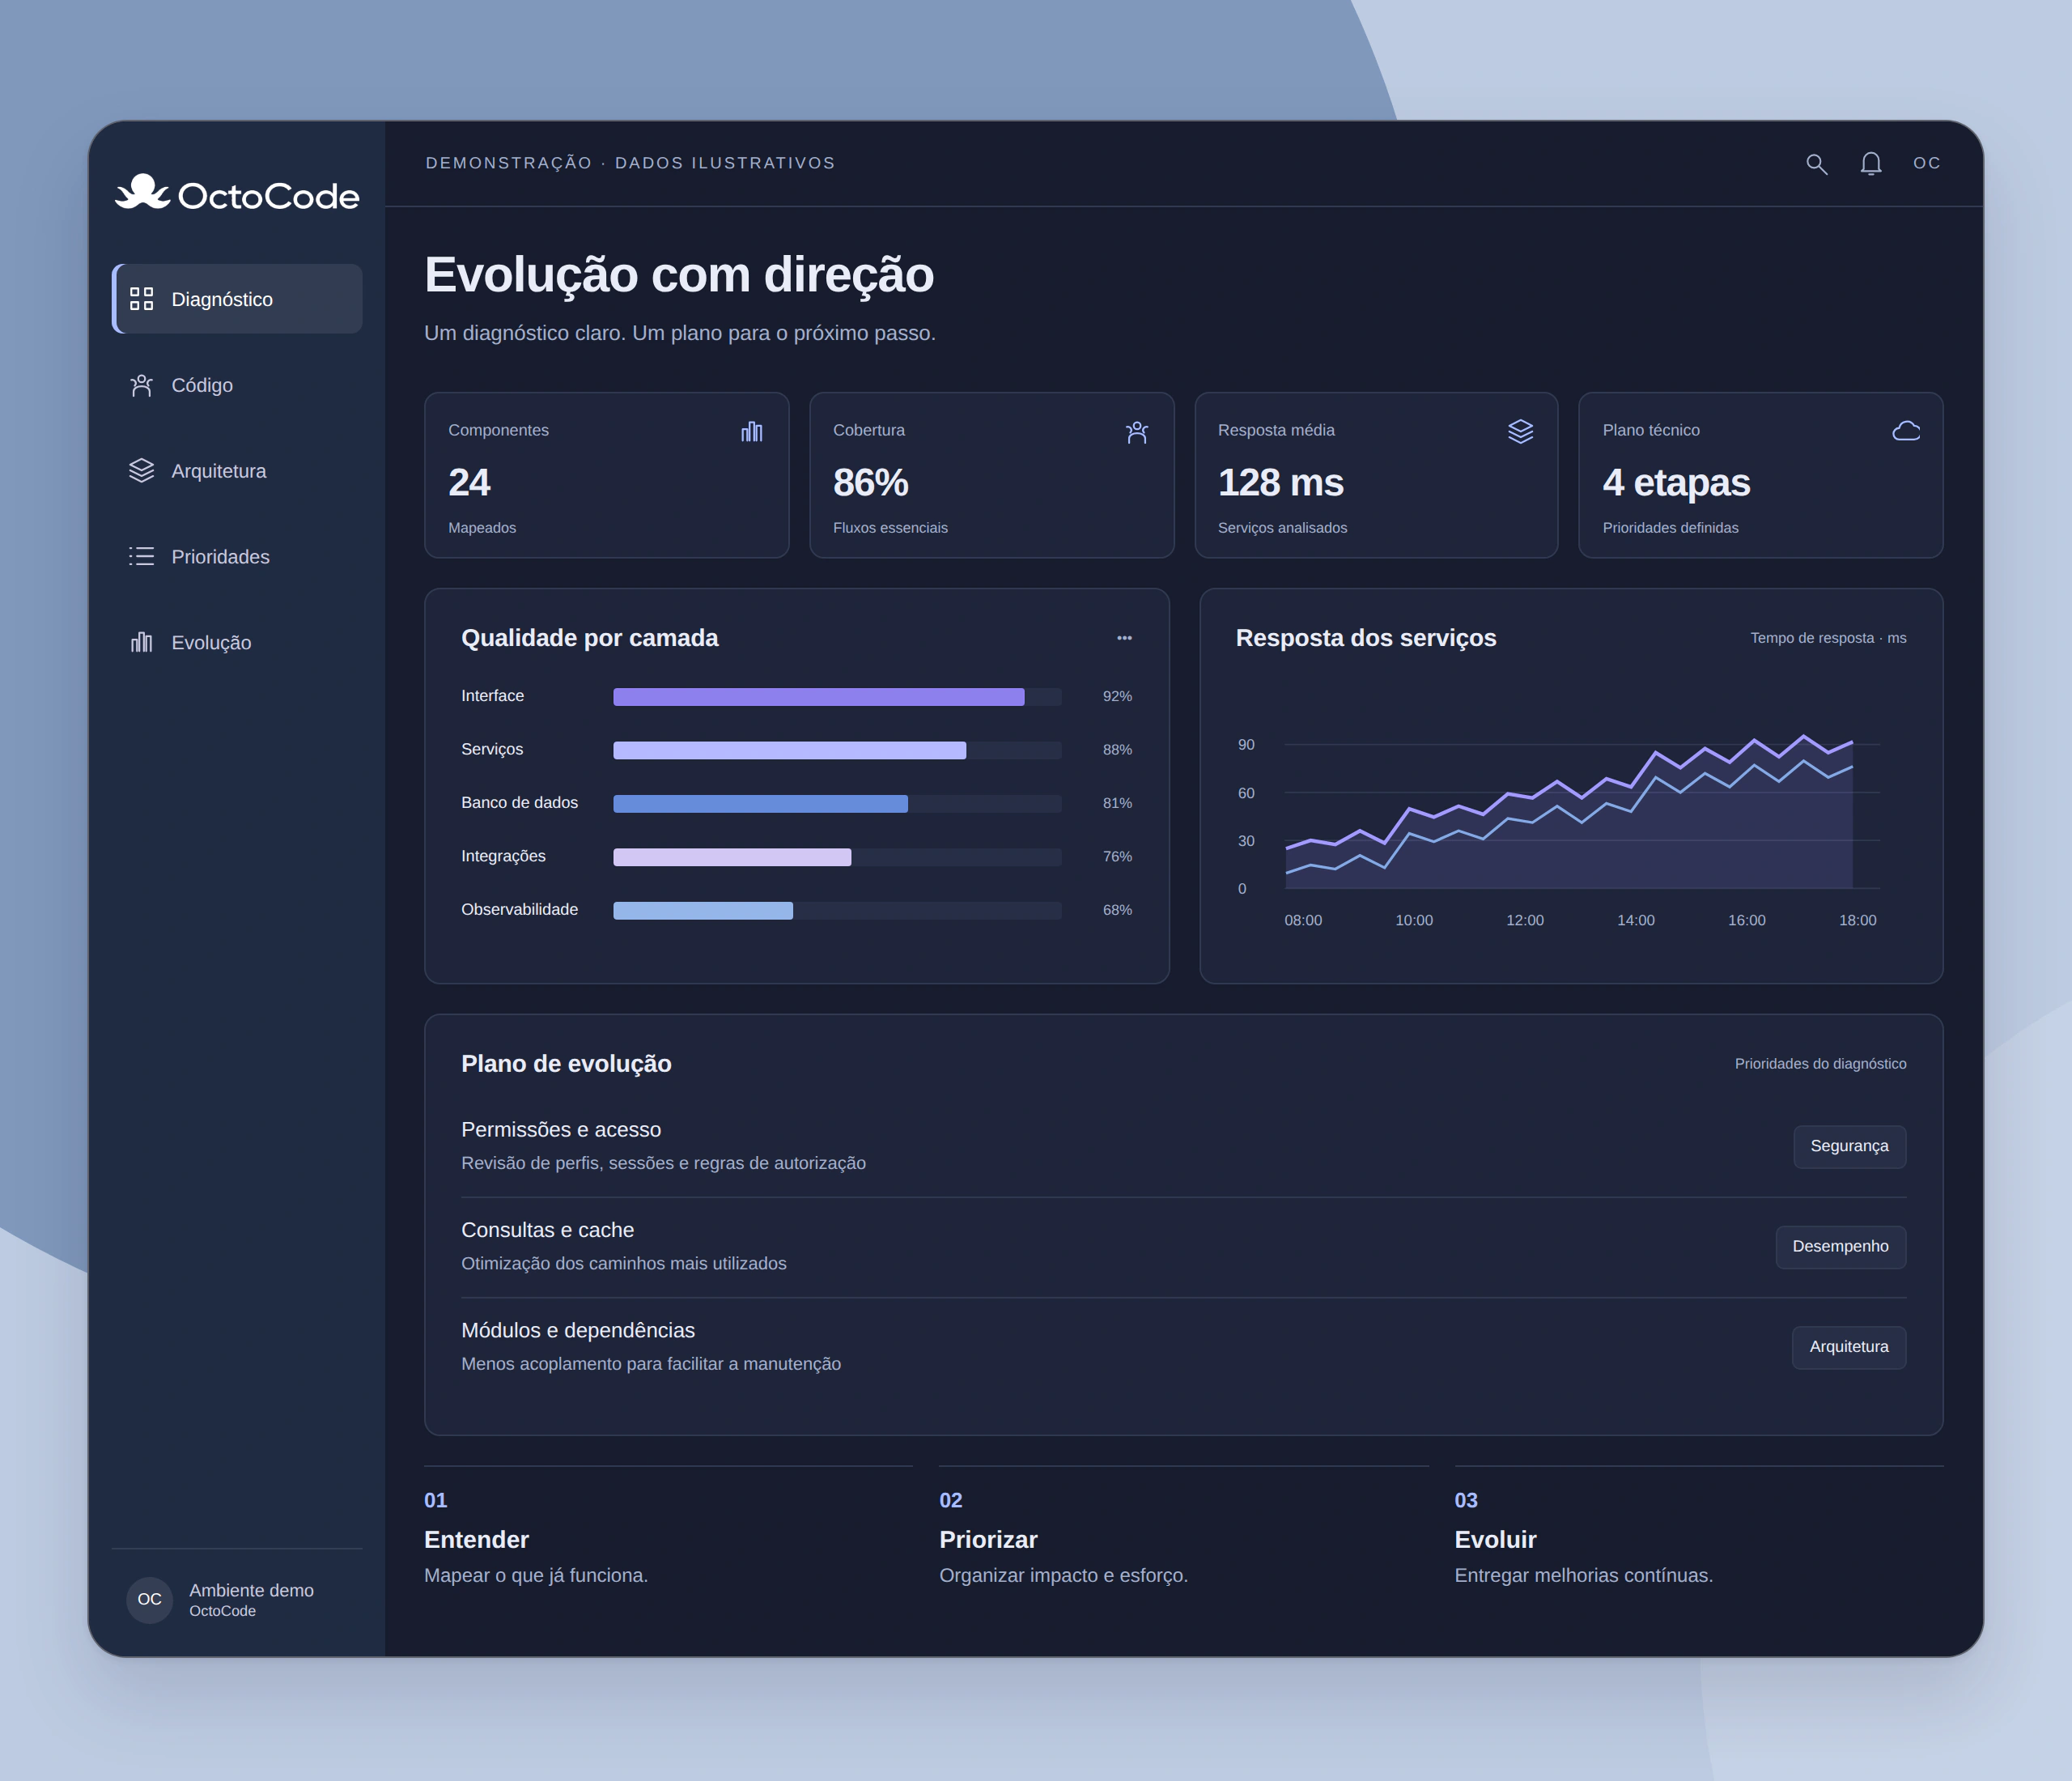This screenshot has width=2072, height=1781.
Task: Click the OC initials in the top bar
Action: coord(1926,163)
